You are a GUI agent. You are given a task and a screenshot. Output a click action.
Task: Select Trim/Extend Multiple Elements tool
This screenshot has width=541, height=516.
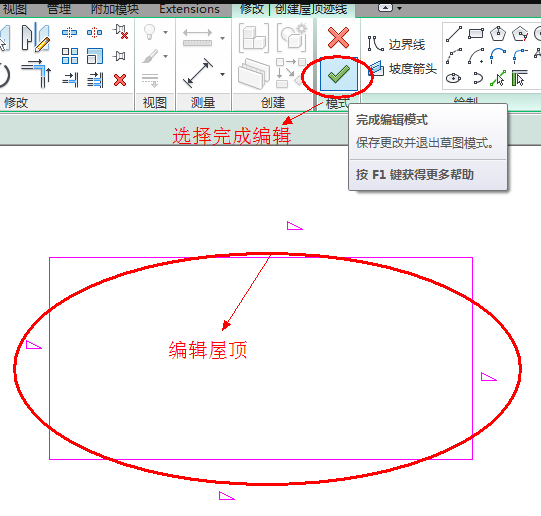[95, 80]
